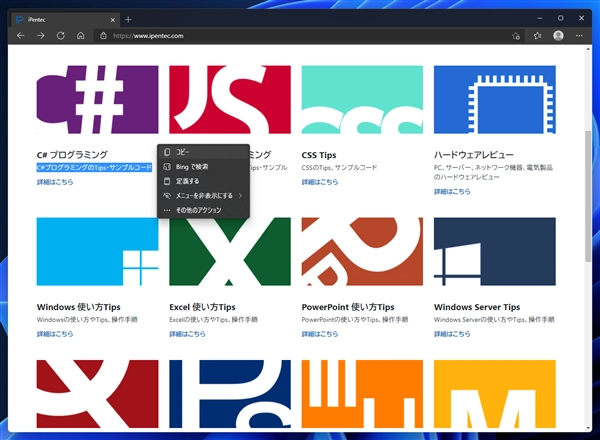Screen dimensions: 600x440
Task: Click the highlighted C#プログラミングのTips text
Action: pyautogui.click(x=94, y=168)
